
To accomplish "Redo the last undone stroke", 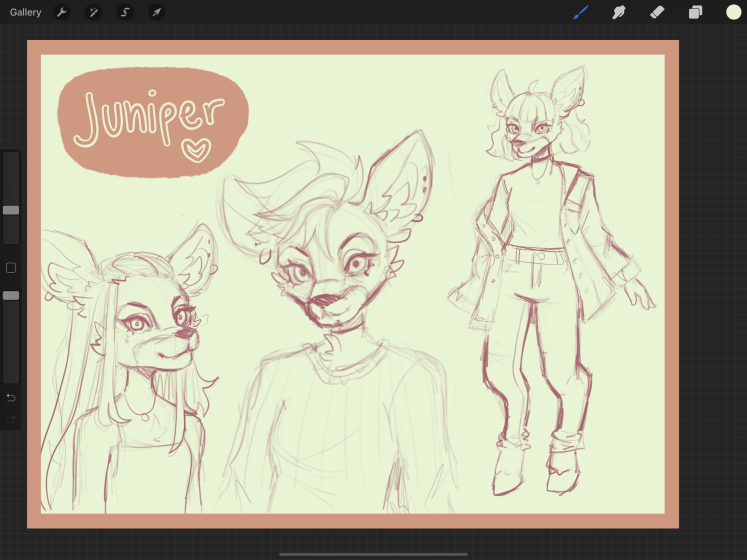I will point(11,419).
